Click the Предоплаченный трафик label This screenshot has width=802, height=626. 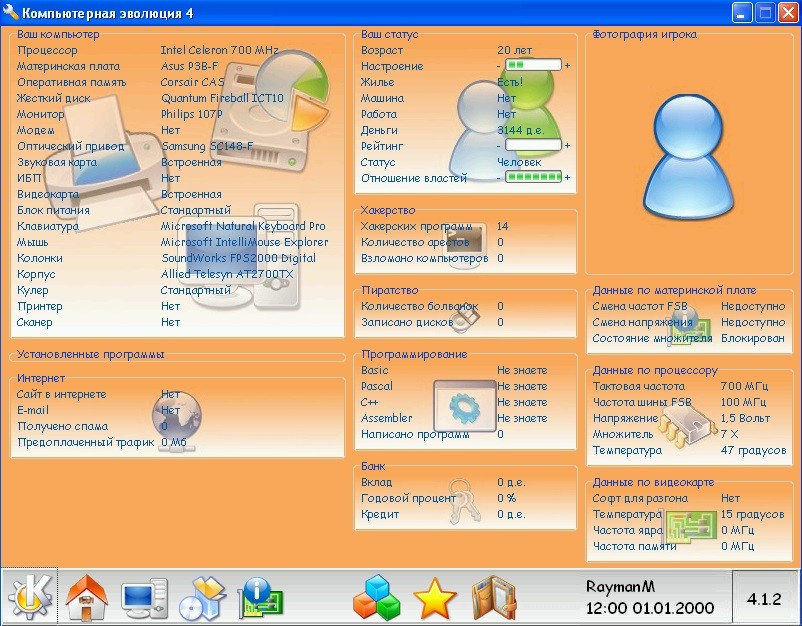click(85, 442)
